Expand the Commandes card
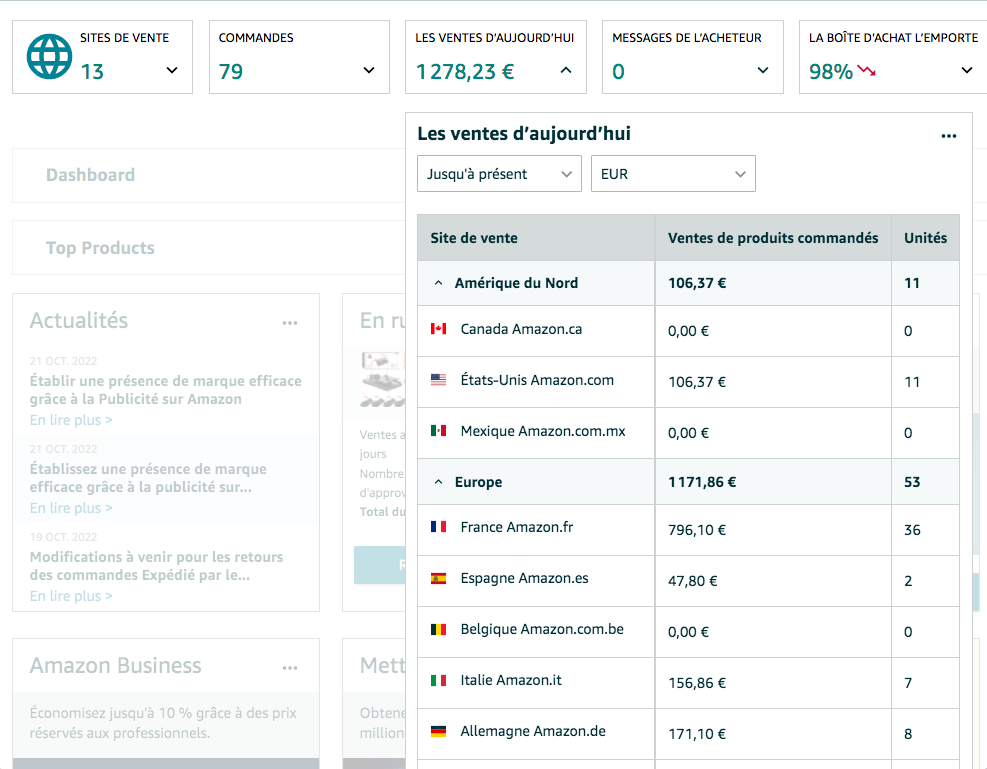This screenshot has height=769, width=987. (369, 70)
